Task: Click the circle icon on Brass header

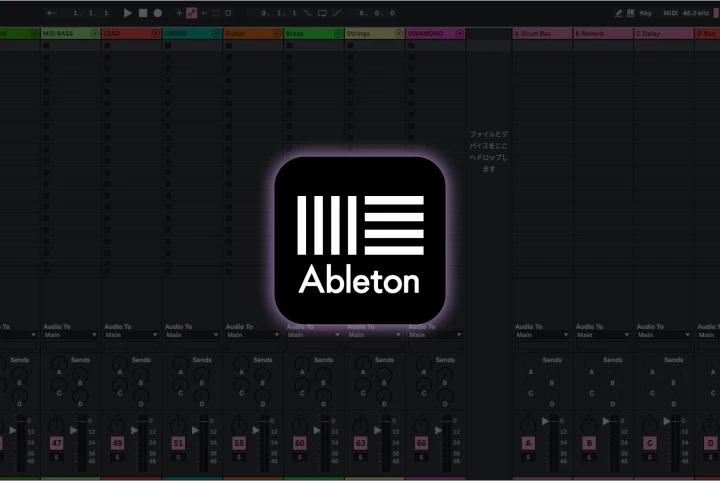Action: pyautogui.click(x=338, y=34)
